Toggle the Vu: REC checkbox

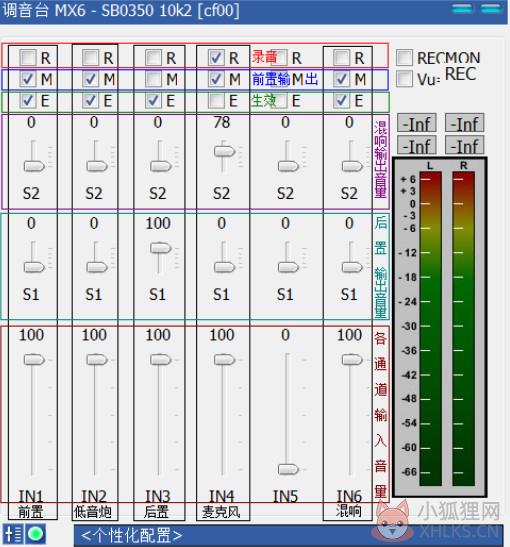click(x=405, y=79)
